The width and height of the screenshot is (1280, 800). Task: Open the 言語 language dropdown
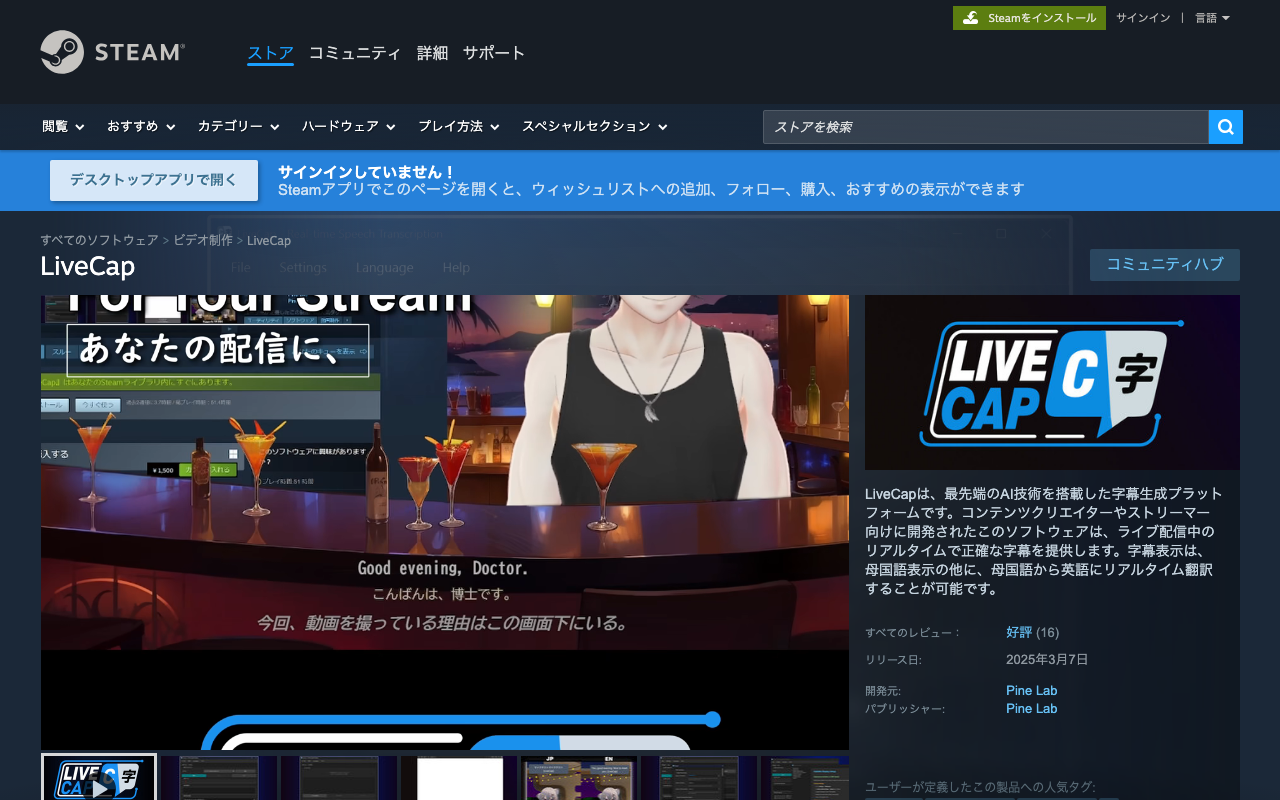point(1212,18)
